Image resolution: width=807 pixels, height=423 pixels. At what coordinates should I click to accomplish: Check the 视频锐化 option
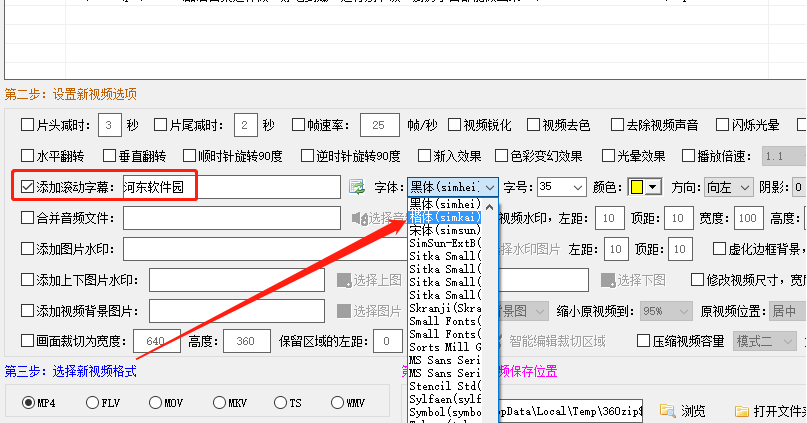(454, 125)
